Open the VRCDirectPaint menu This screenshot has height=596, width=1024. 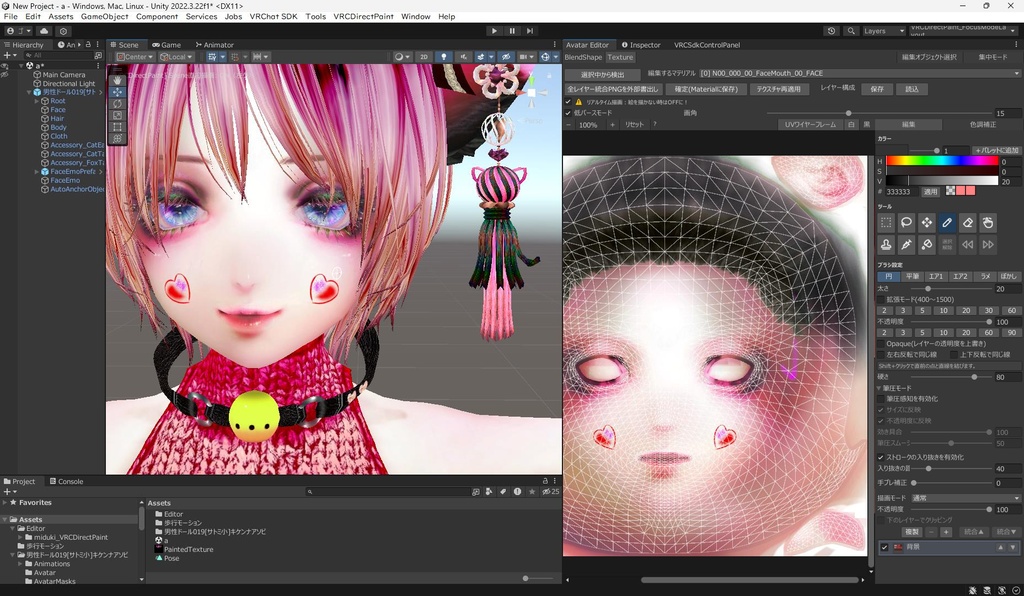pyautogui.click(x=363, y=16)
